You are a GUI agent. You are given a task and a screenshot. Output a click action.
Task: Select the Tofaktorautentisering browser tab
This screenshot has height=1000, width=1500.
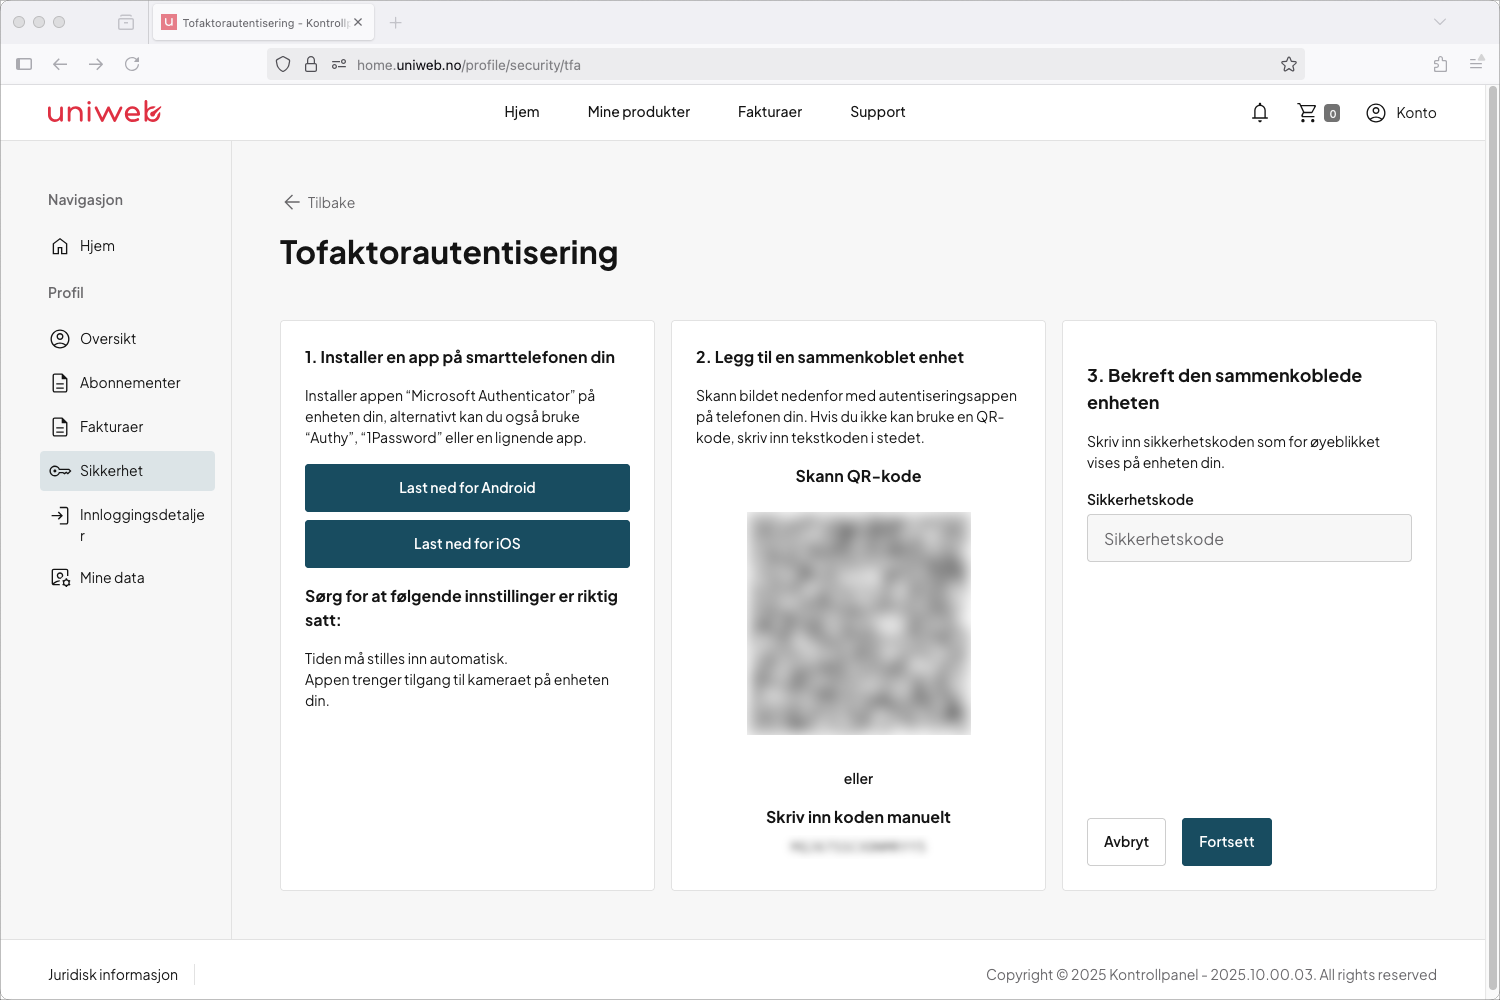point(263,22)
